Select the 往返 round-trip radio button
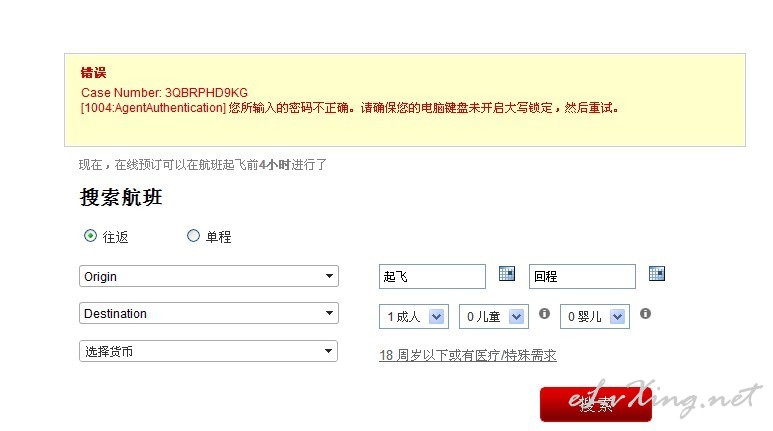The image size is (773, 431). pyautogui.click(x=90, y=236)
